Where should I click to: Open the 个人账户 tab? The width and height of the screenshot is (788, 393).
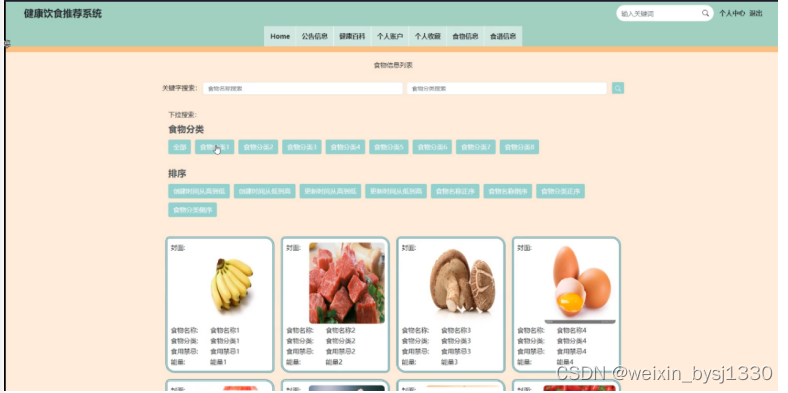pos(390,36)
